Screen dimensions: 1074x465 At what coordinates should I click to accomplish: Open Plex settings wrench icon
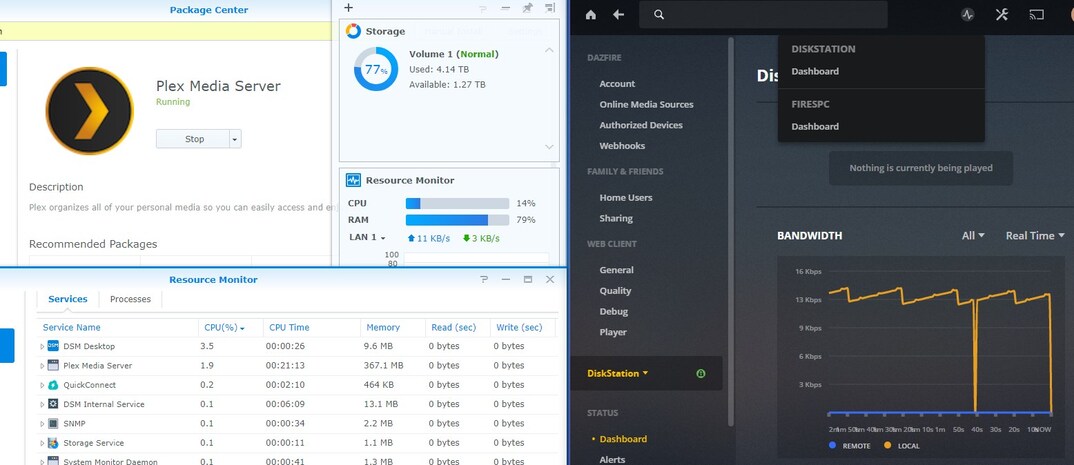click(x=1001, y=14)
